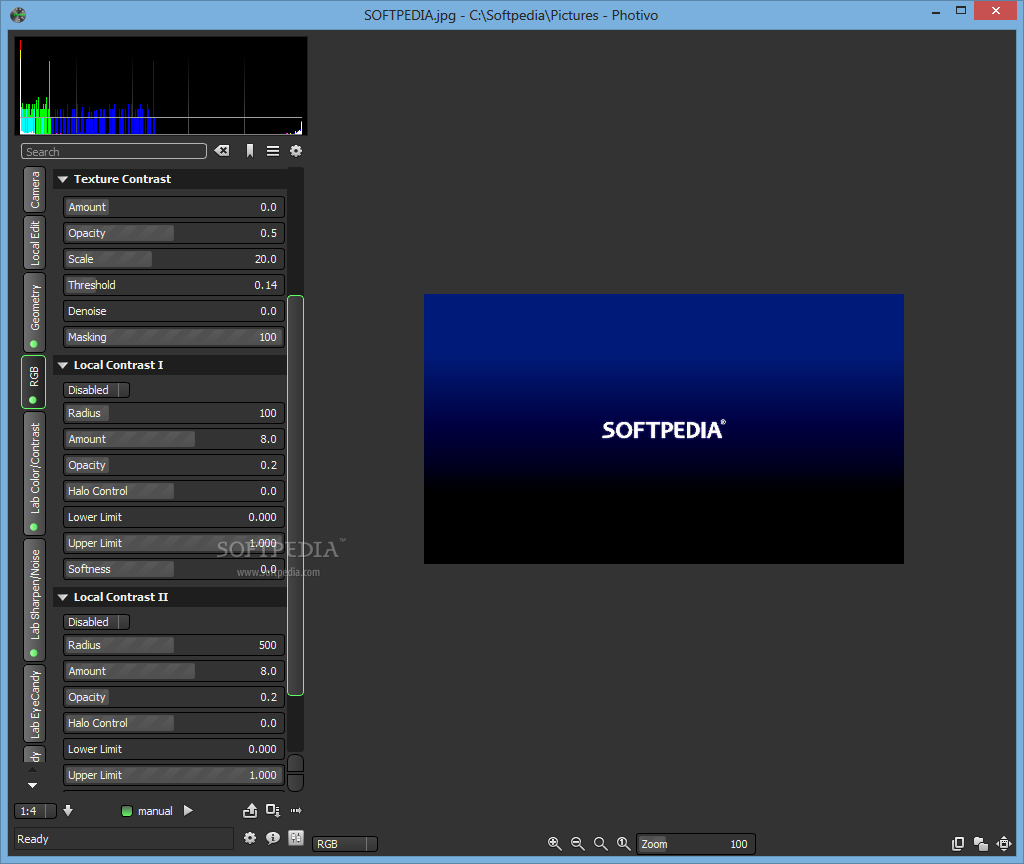This screenshot has height=864, width=1024.
Task: Adjust the Texture Contrast Opacity slider
Action: [x=174, y=233]
